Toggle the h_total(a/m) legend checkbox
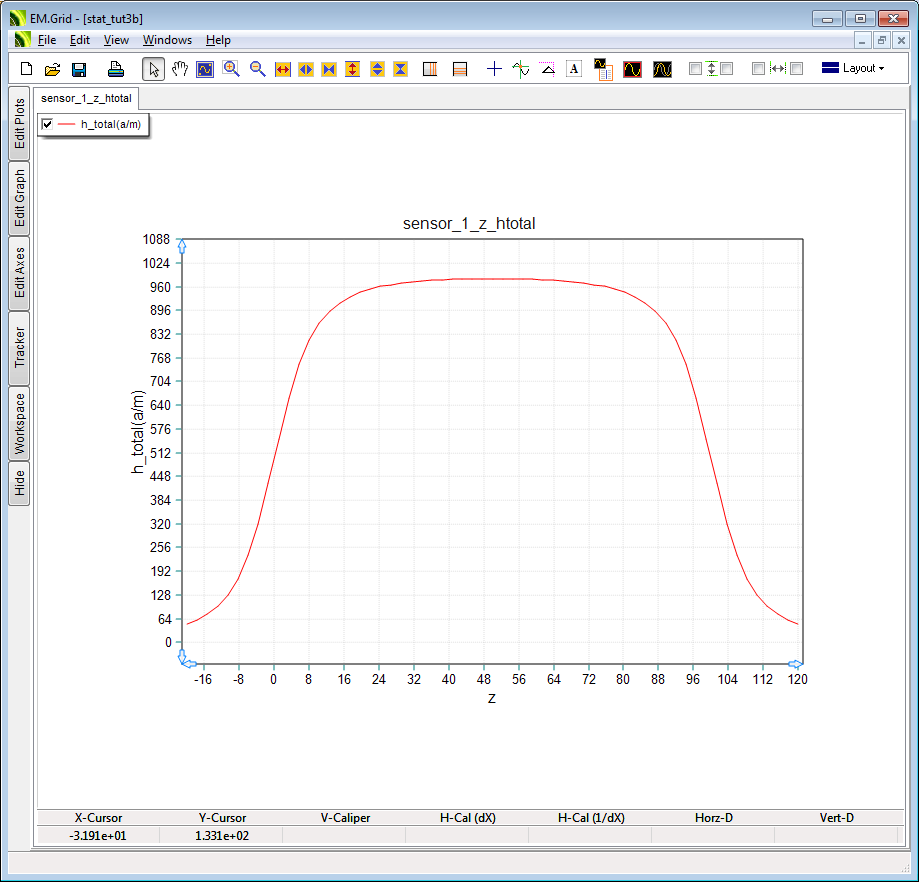Image resolution: width=919 pixels, height=882 pixels. (47, 124)
